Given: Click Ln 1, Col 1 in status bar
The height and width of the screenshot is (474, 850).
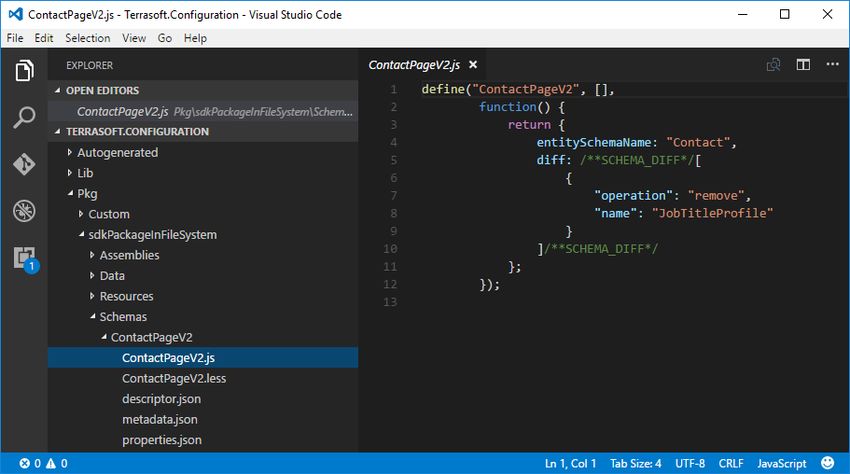Looking at the screenshot, I should [570, 463].
